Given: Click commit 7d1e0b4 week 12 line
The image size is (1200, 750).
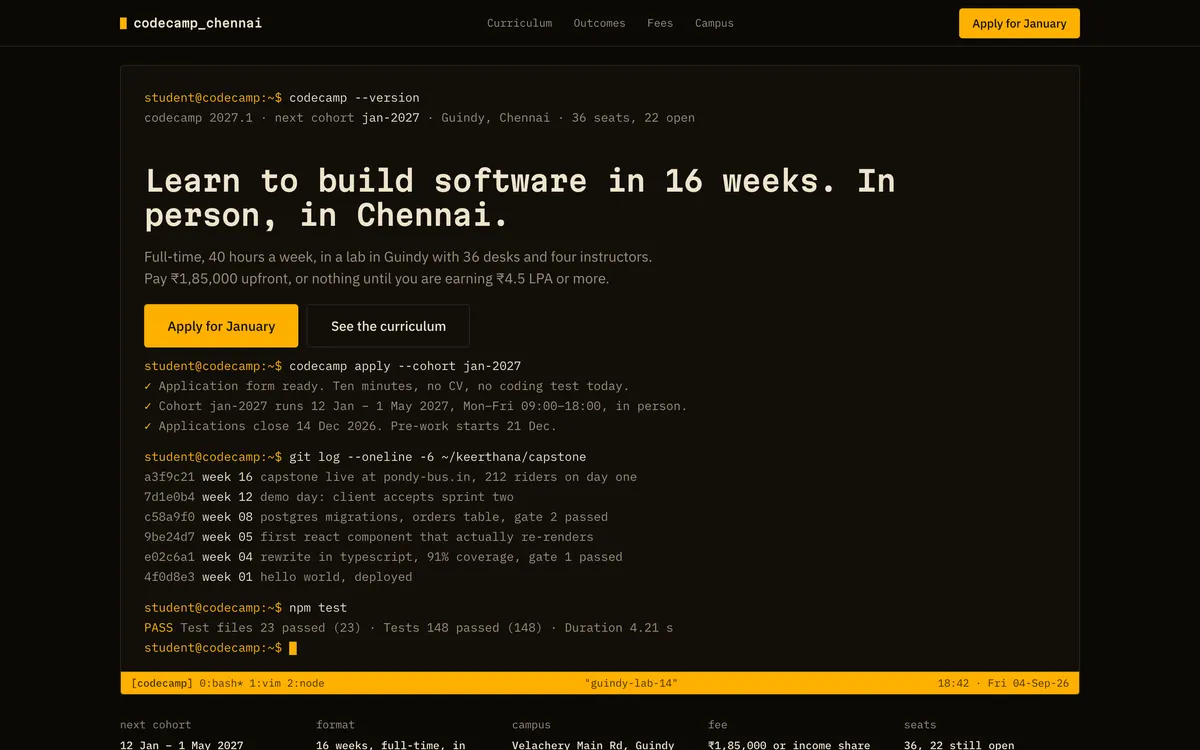Looking at the screenshot, I should tap(329, 497).
